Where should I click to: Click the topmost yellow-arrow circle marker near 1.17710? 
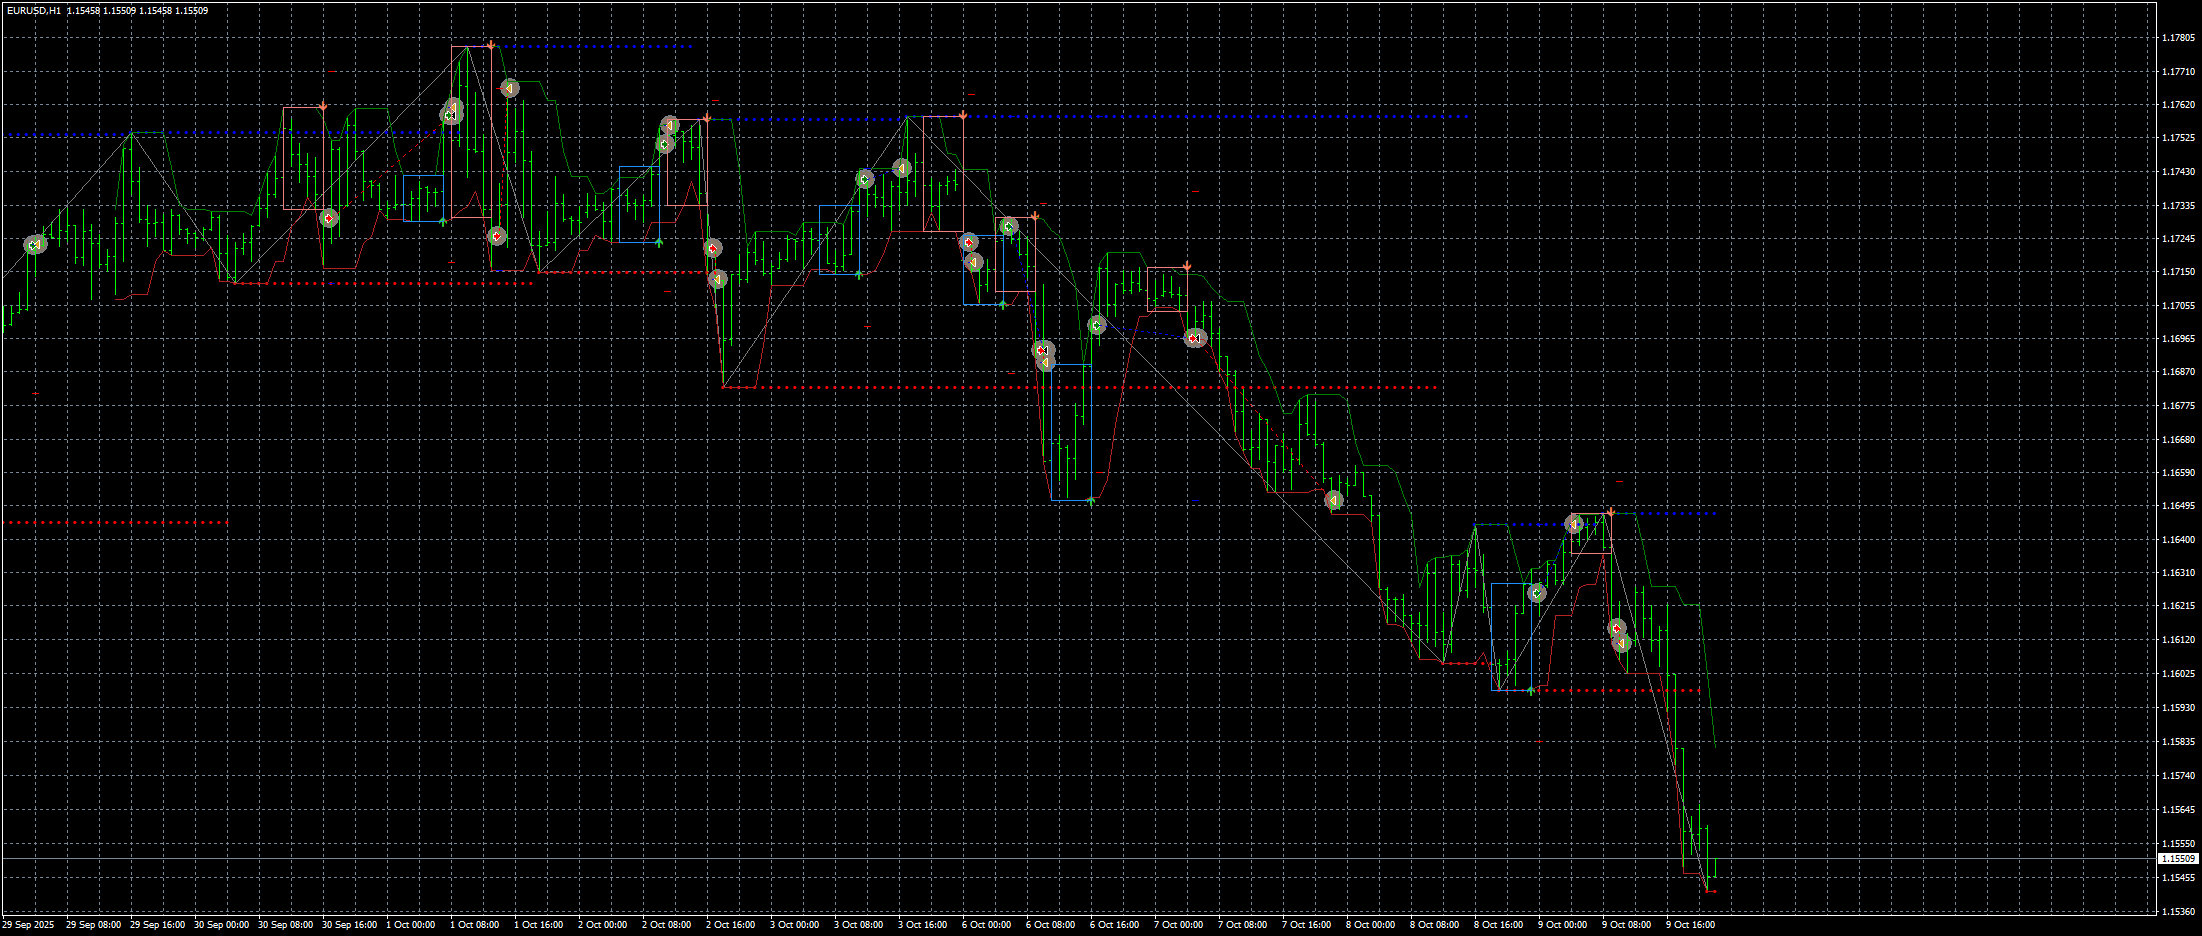coord(510,88)
